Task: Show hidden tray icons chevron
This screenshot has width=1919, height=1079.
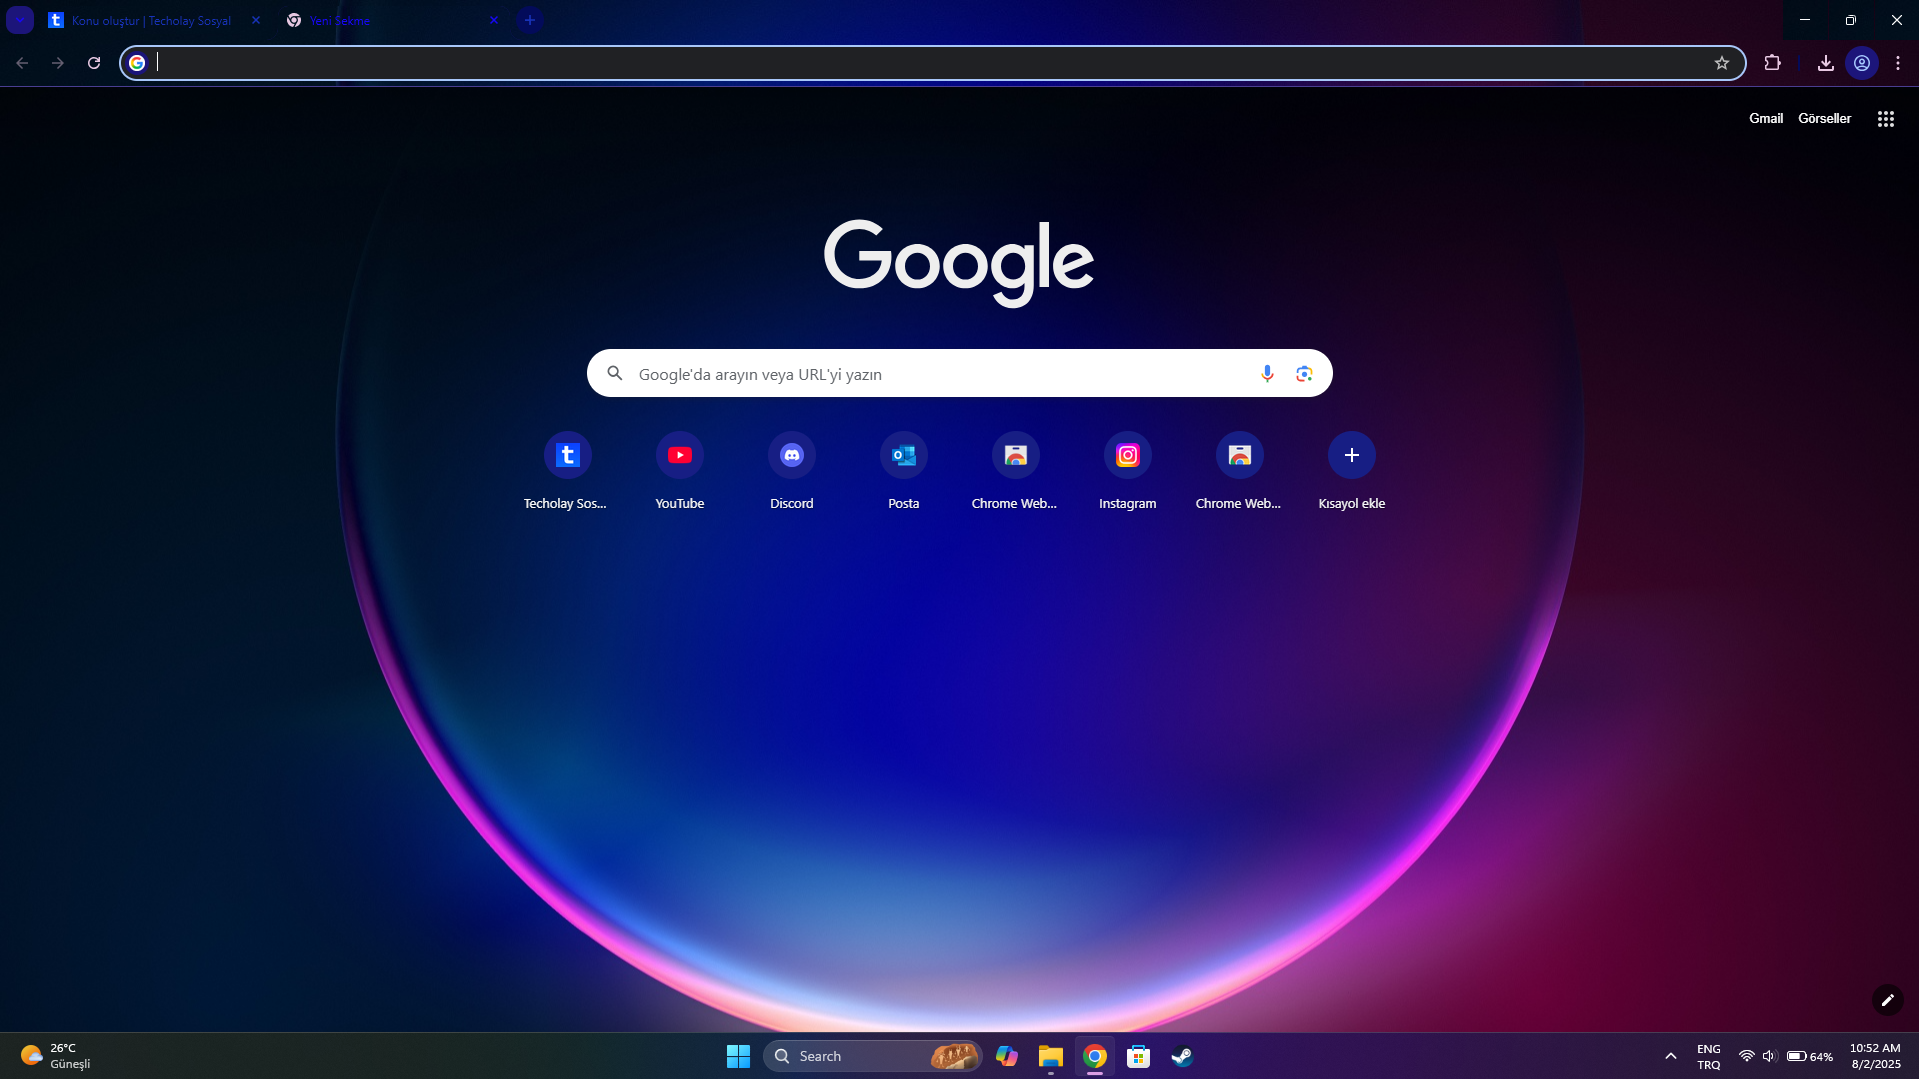Action: (1670, 1056)
